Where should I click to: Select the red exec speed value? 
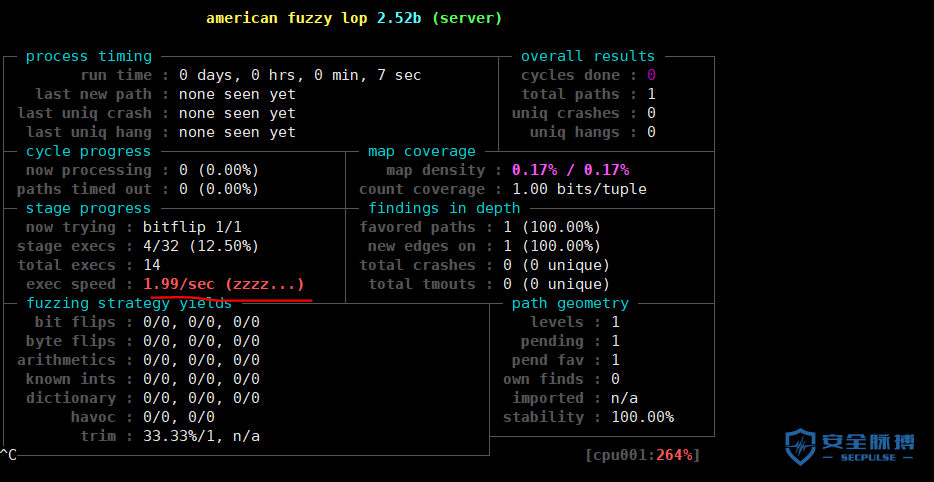[224, 284]
